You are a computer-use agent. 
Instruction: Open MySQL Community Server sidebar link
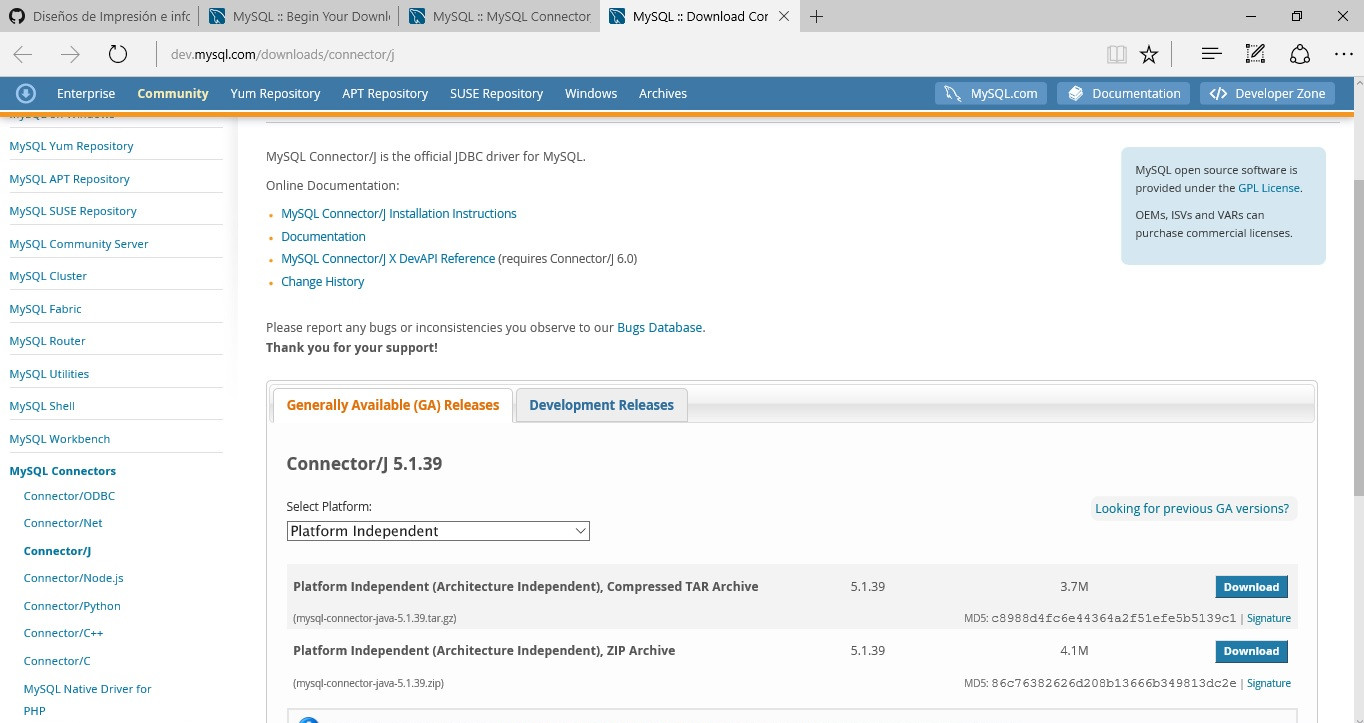point(79,244)
